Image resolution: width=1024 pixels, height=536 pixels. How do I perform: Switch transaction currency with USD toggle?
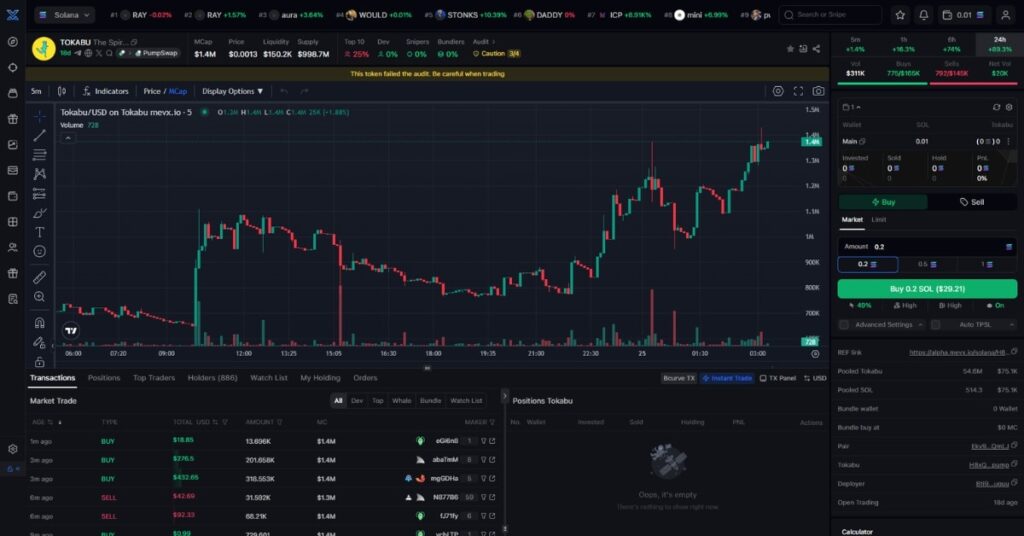tap(815, 378)
